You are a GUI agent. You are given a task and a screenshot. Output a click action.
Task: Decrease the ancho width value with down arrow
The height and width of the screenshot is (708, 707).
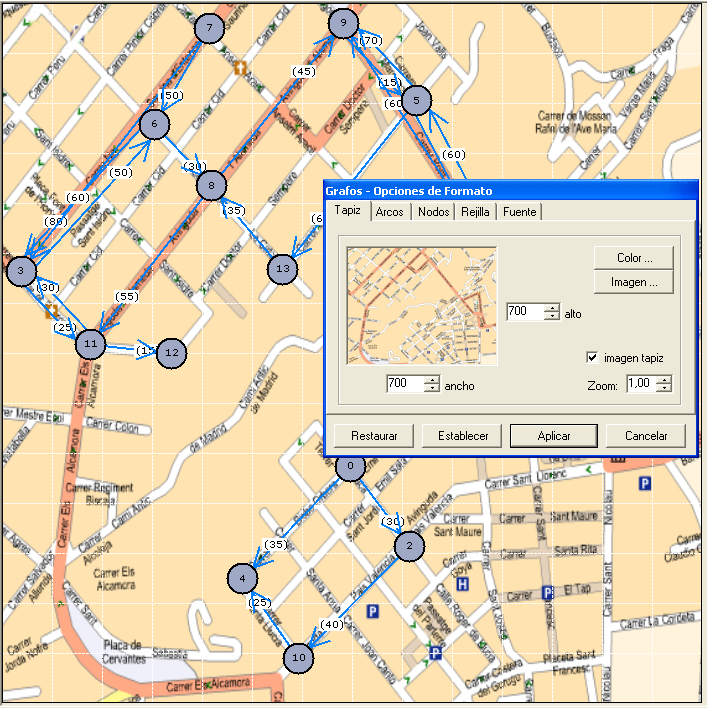[x=431, y=388]
